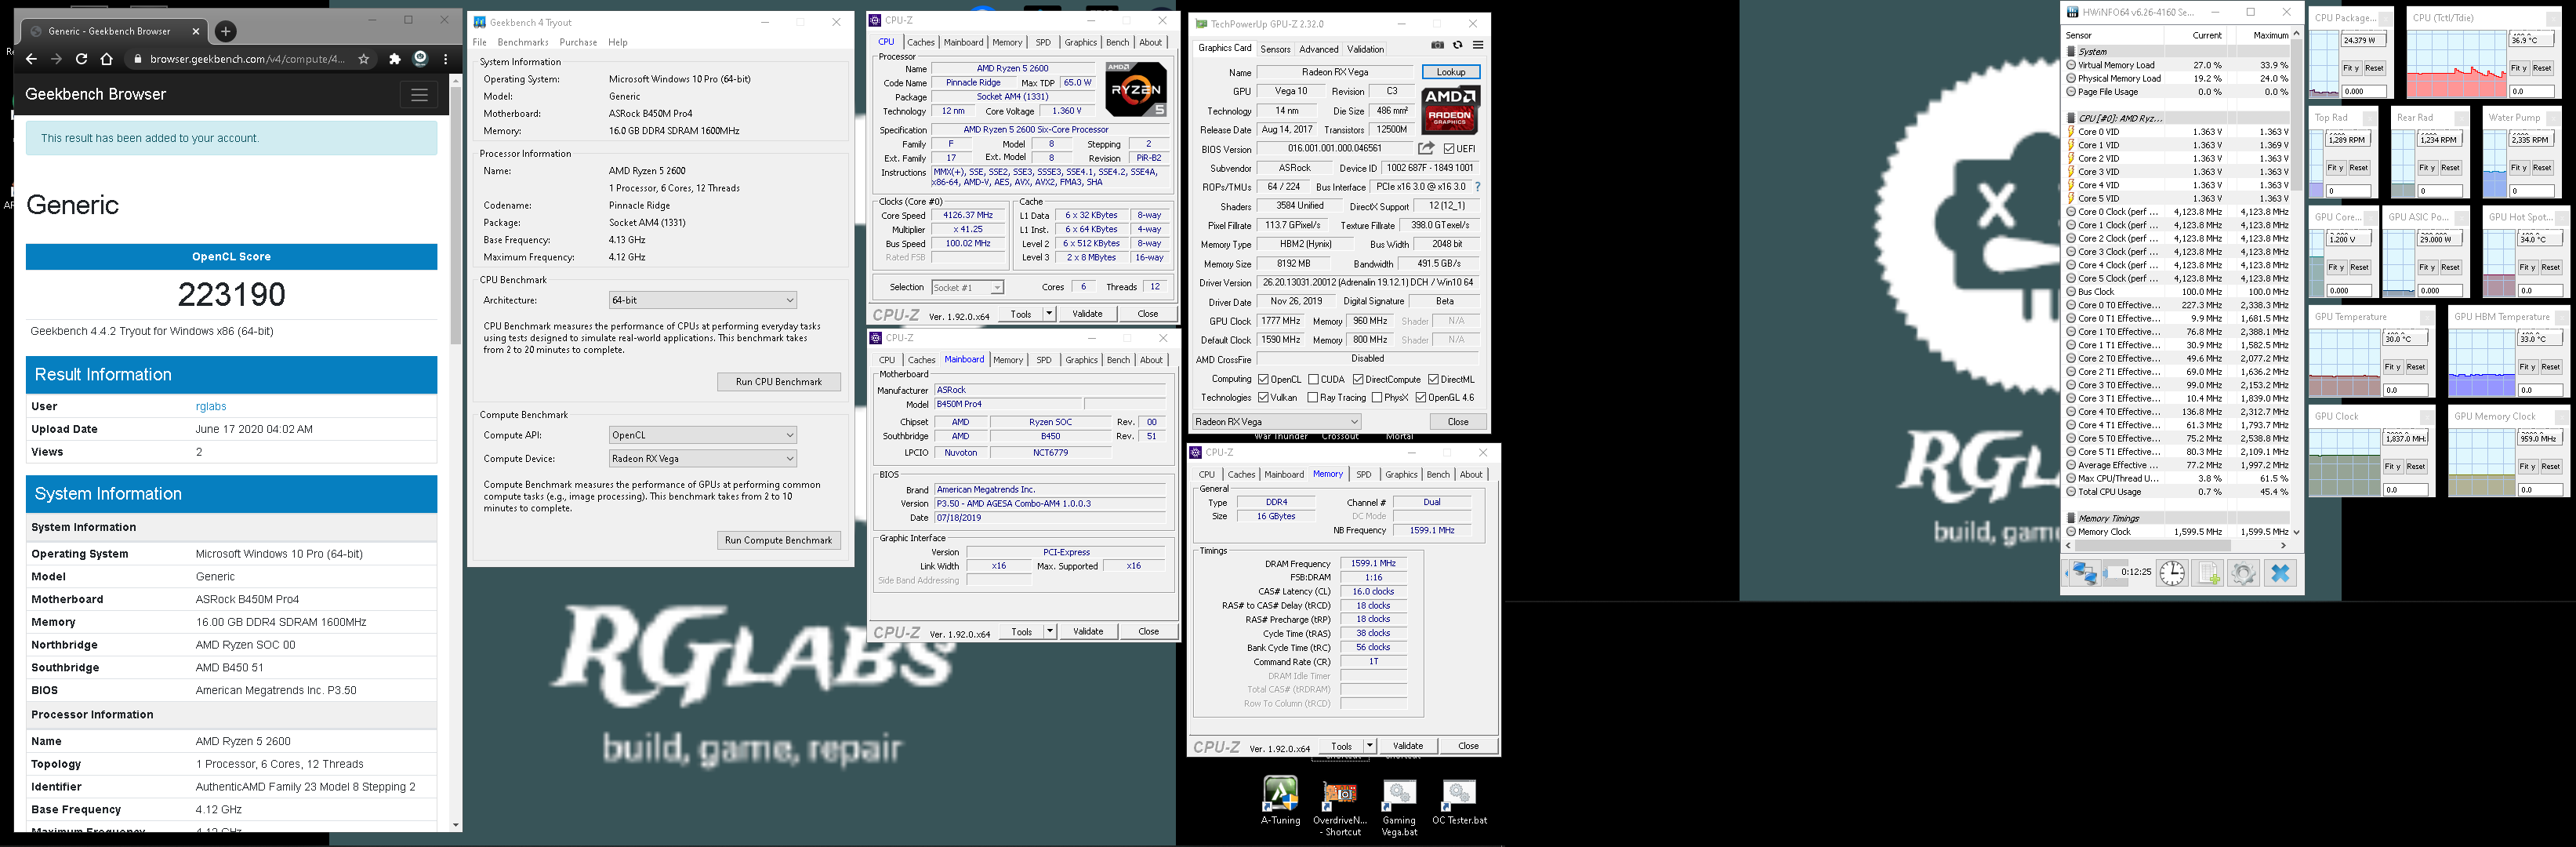Click the HWiNFO log file add icon

point(2208,573)
